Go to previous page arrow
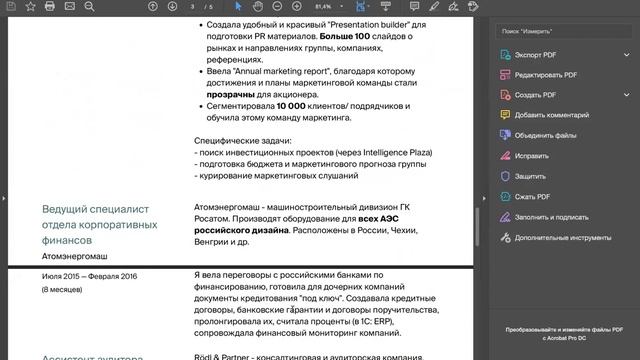The width and height of the screenshot is (640, 360). point(153,6)
